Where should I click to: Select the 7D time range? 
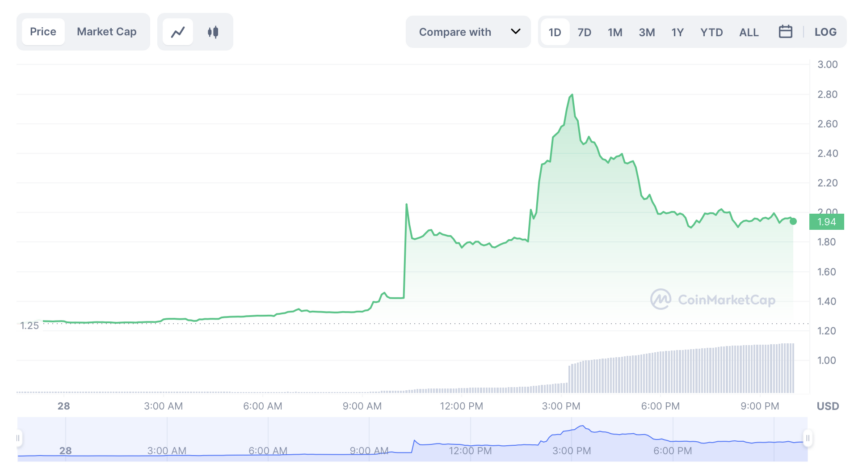(584, 33)
